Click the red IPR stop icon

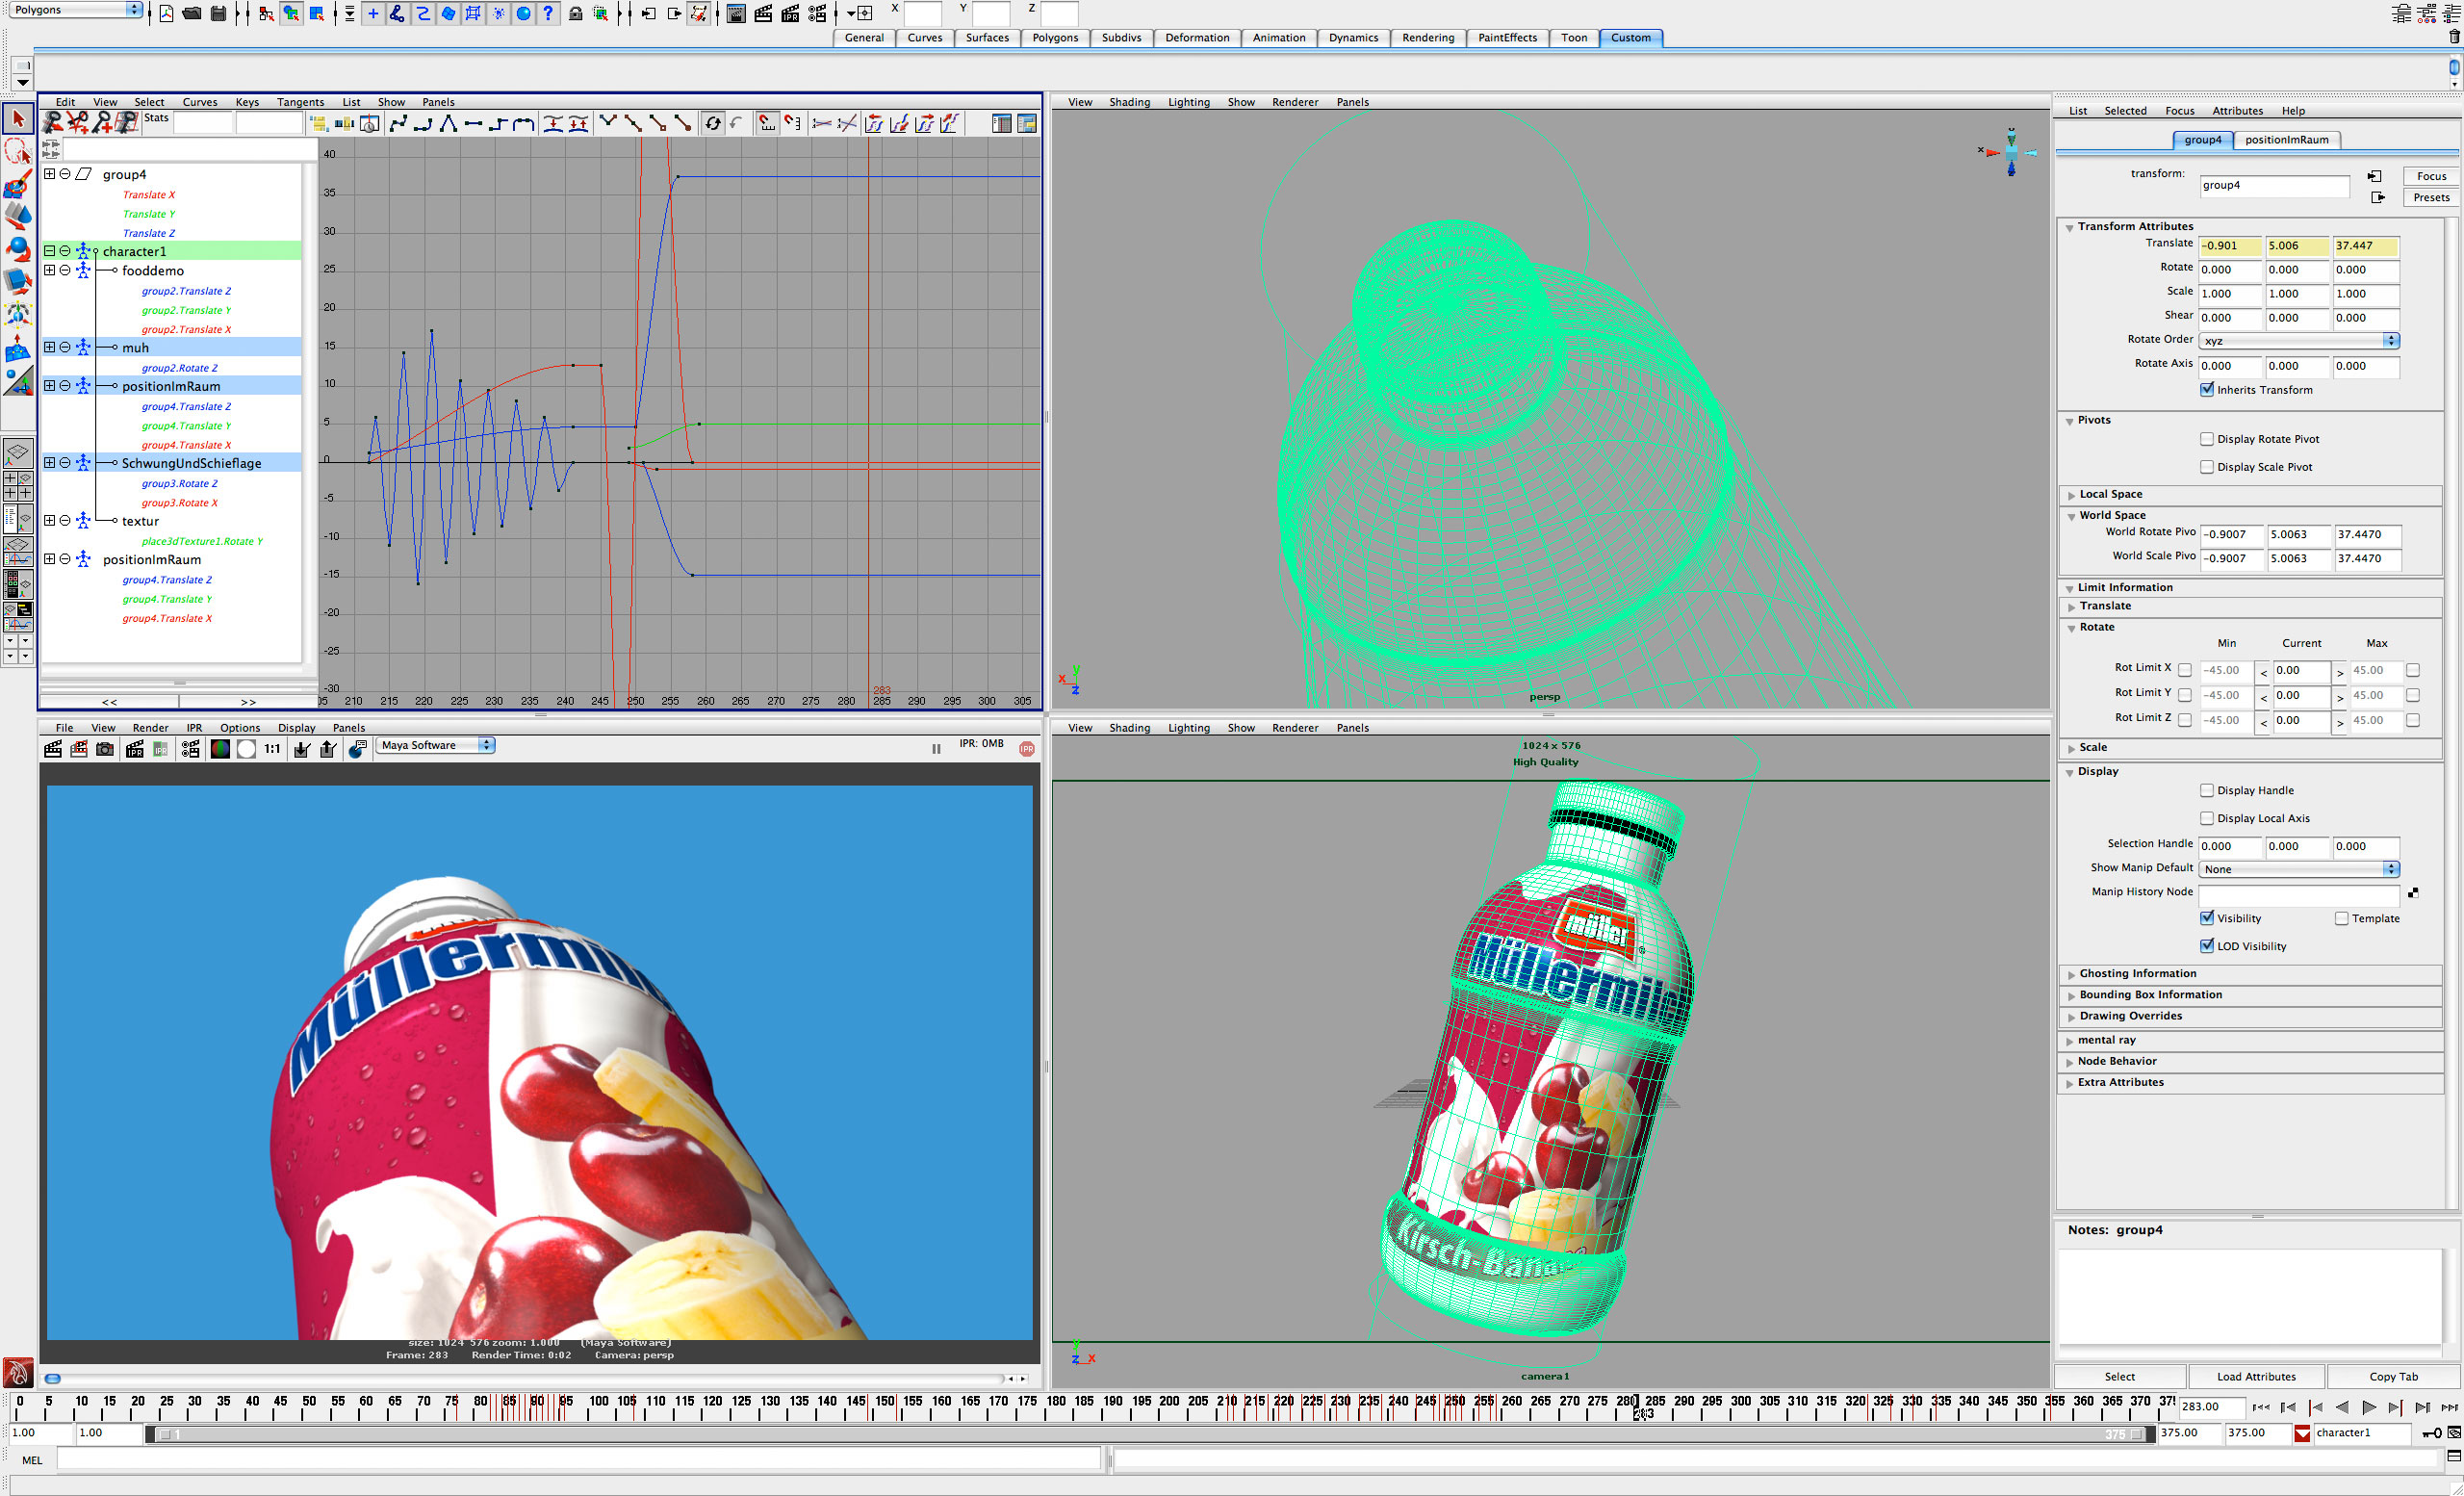coord(1027,749)
